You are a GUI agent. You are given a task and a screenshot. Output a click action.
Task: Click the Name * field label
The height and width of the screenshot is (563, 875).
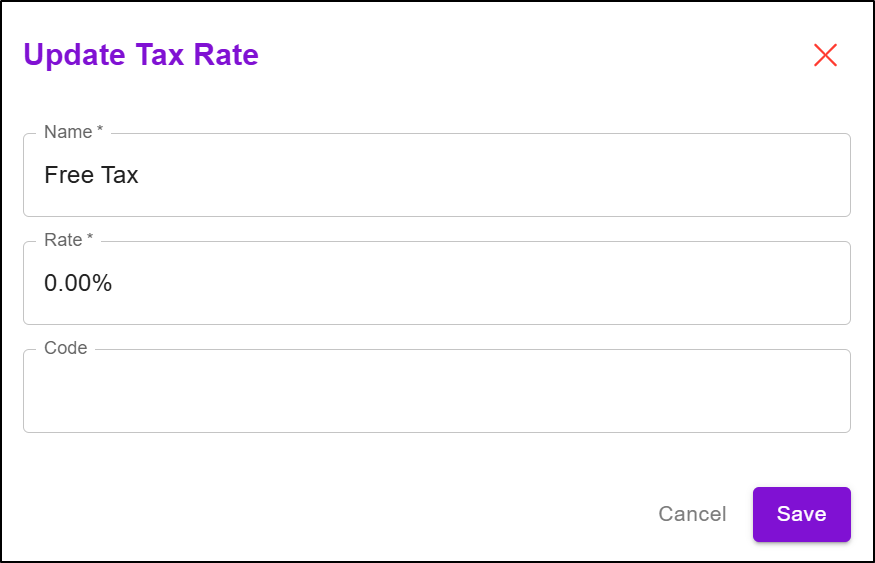74,132
